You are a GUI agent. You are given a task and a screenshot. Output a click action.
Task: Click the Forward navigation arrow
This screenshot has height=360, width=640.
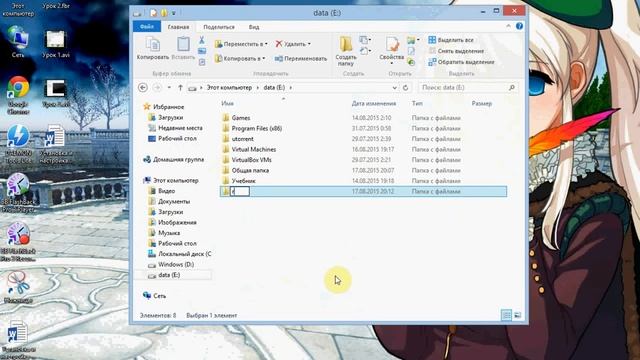(x=157, y=87)
